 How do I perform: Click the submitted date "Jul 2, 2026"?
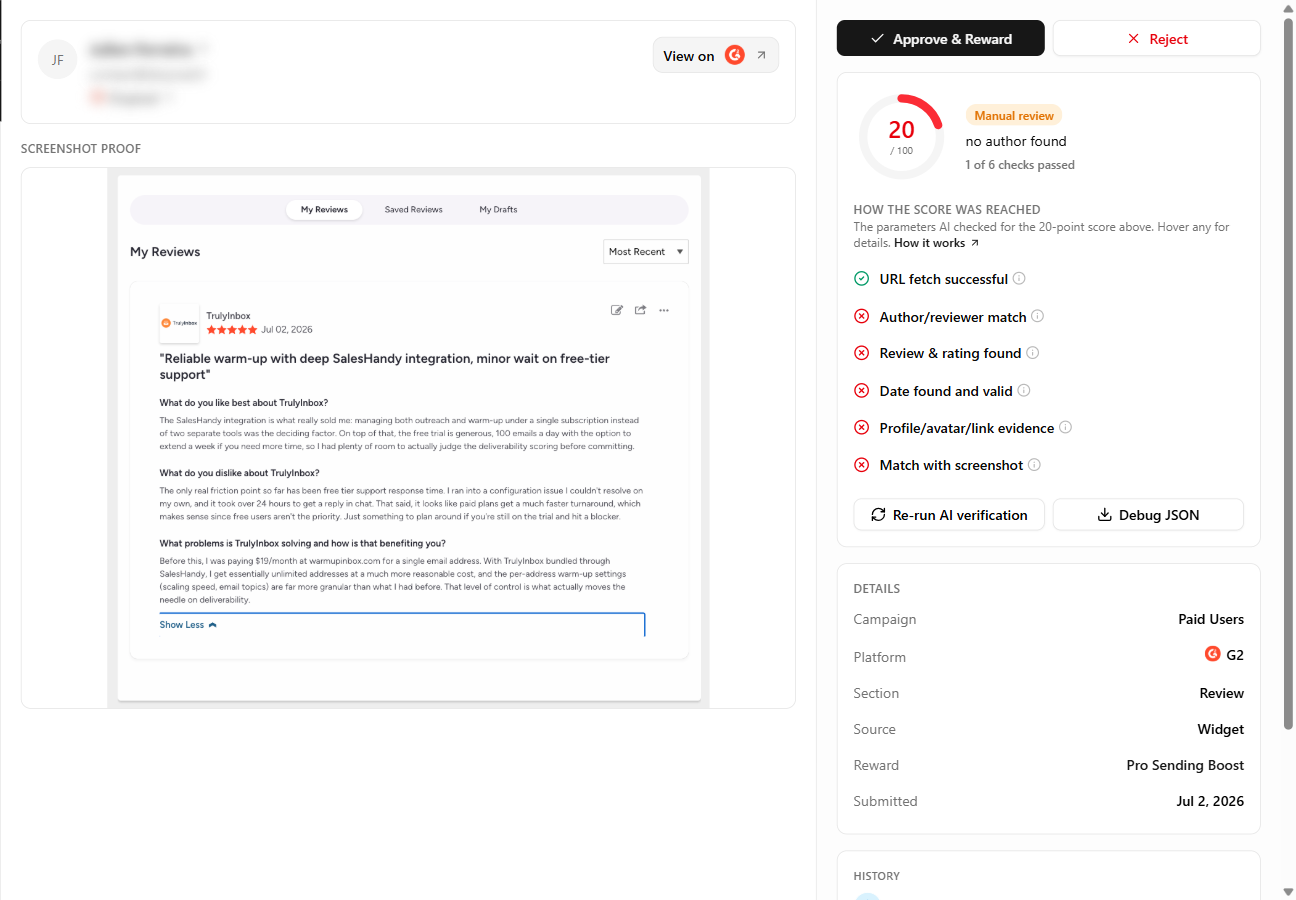coord(1210,802)
